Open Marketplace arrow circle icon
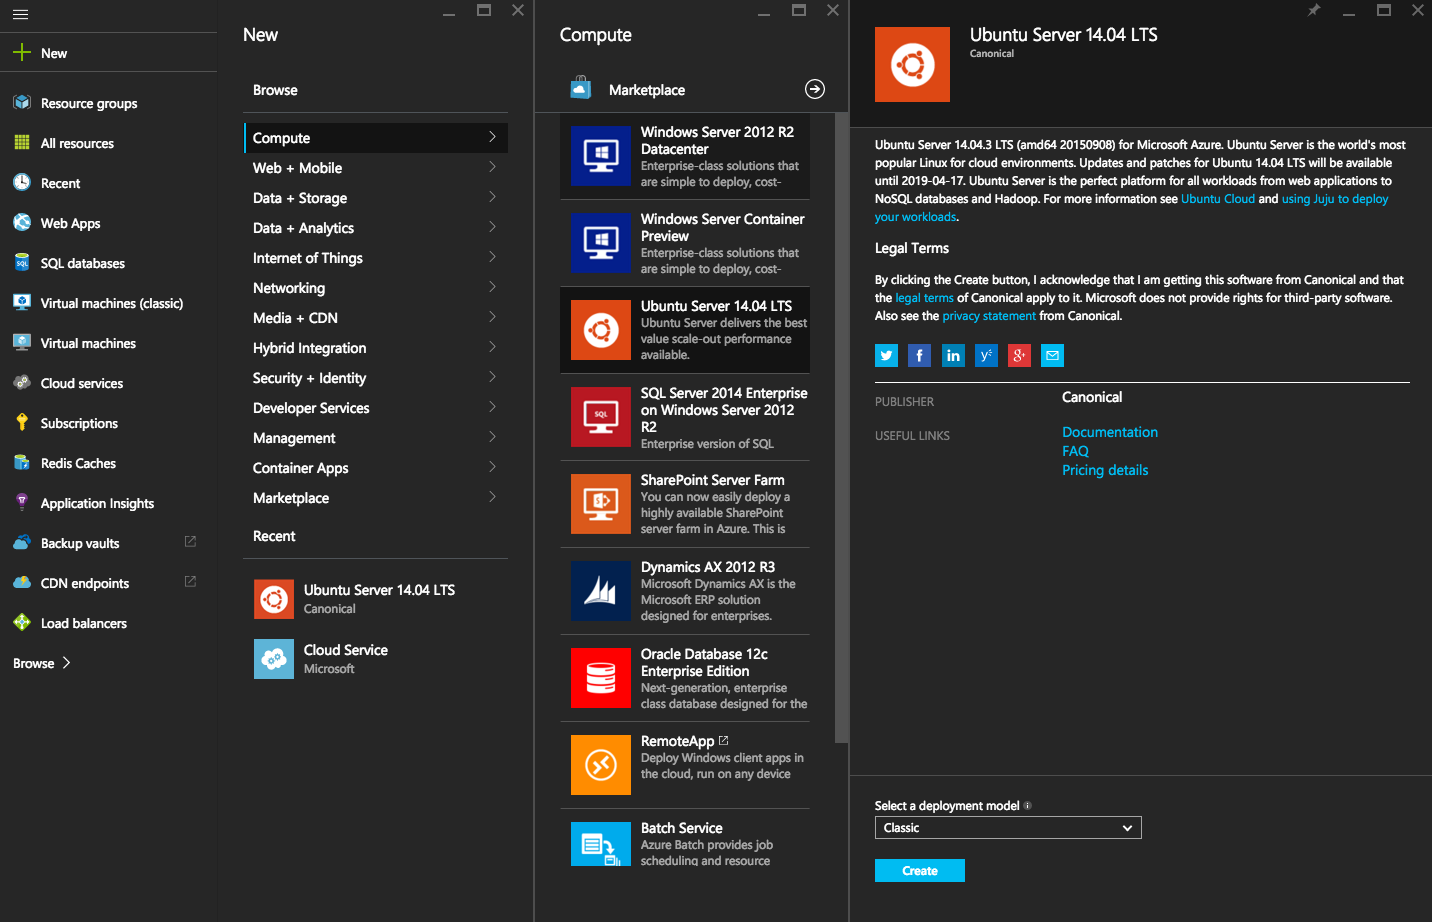This screenshot has height=922, width=1432. click(x=815, y=89)
